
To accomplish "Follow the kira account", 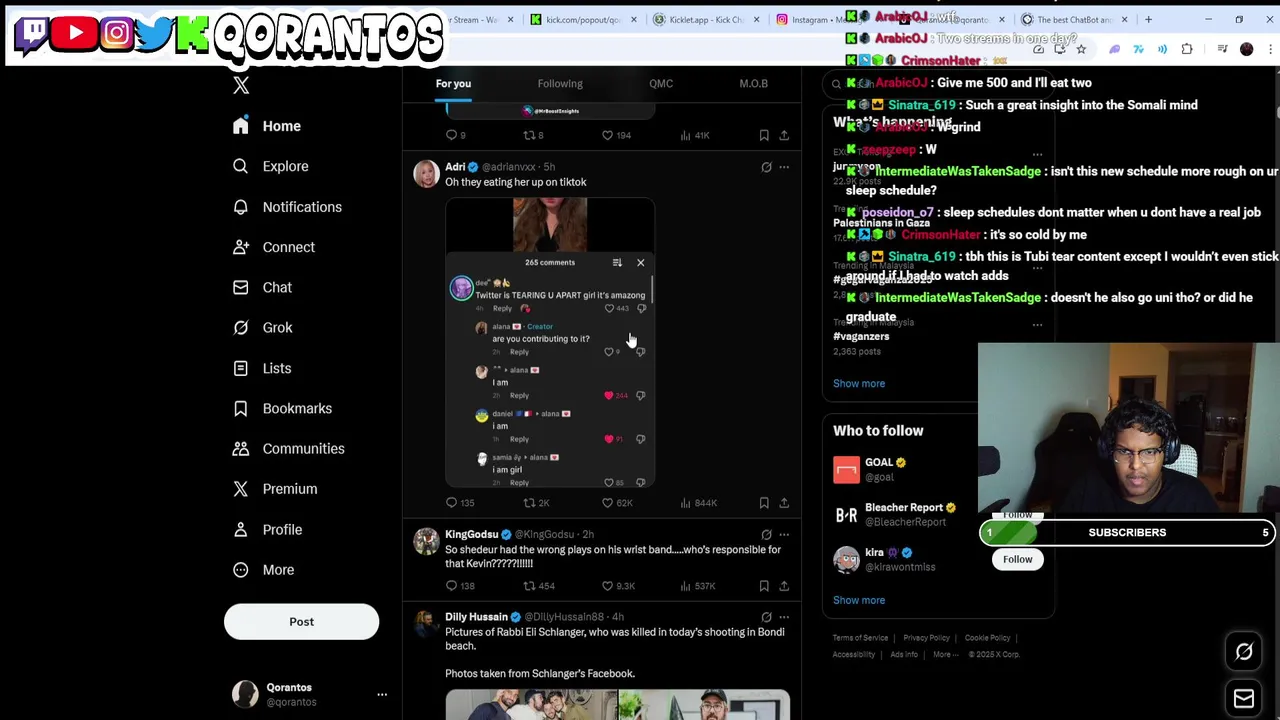I will (1017, 560).
